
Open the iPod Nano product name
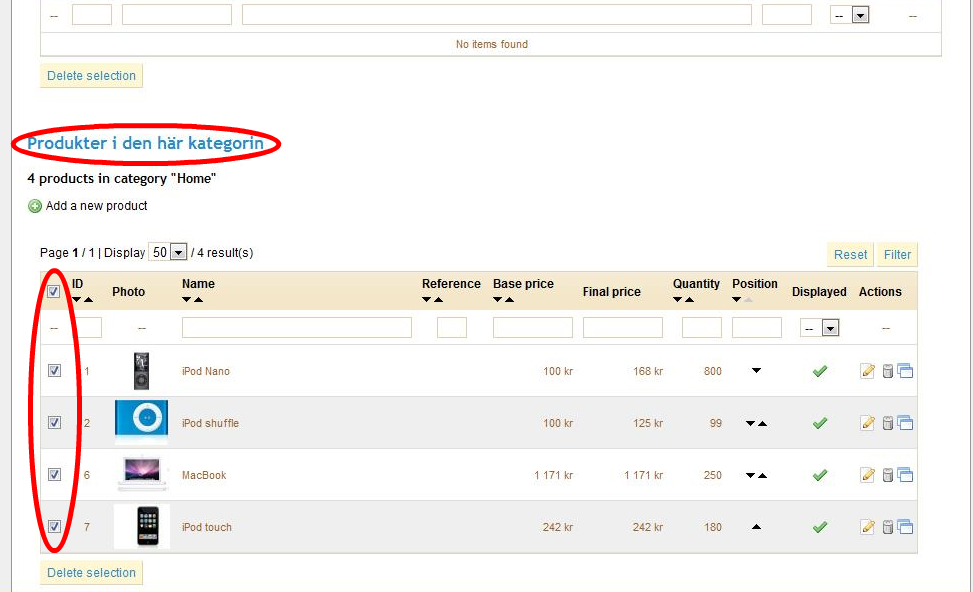tap(205, 371)
